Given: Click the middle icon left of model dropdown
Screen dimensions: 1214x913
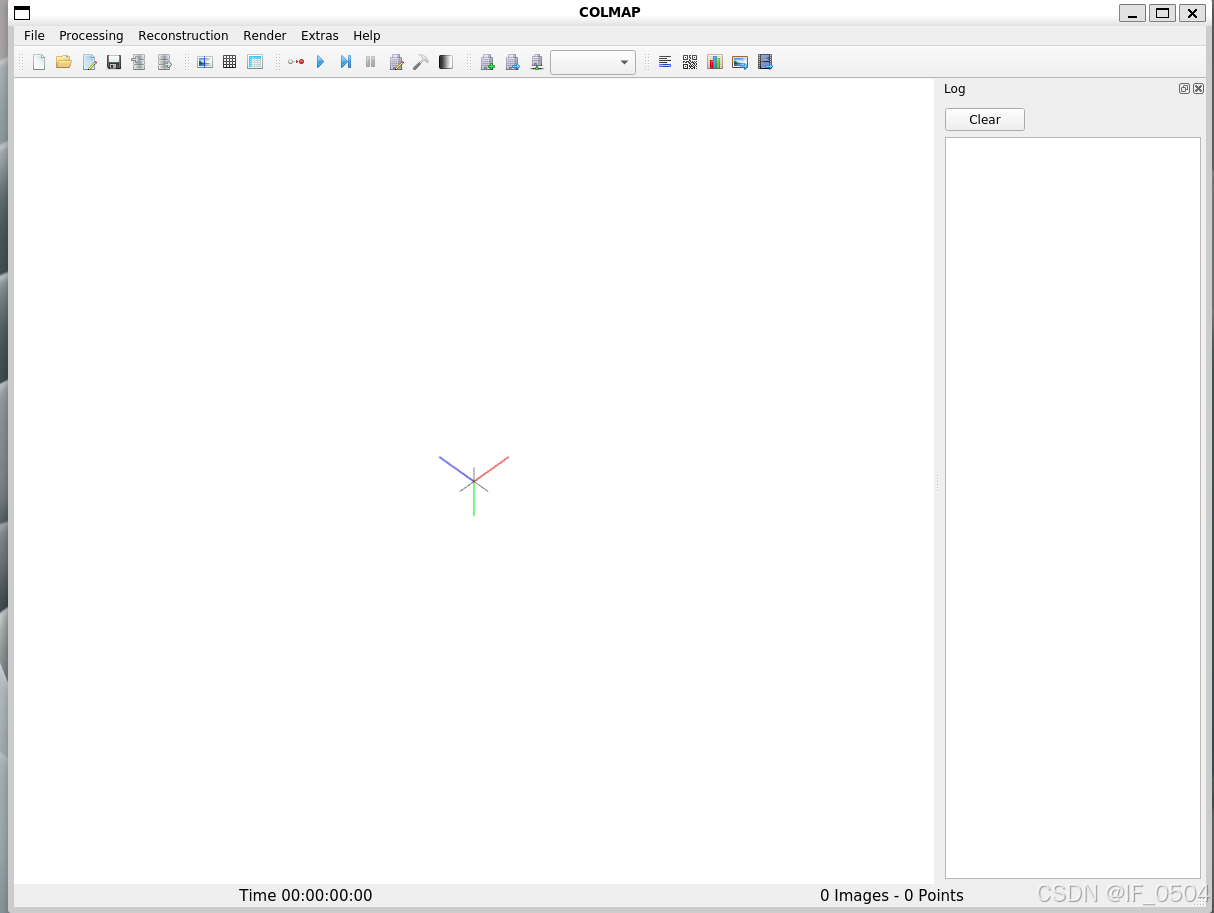Looking at the screenshot, I should click(512, 62).
